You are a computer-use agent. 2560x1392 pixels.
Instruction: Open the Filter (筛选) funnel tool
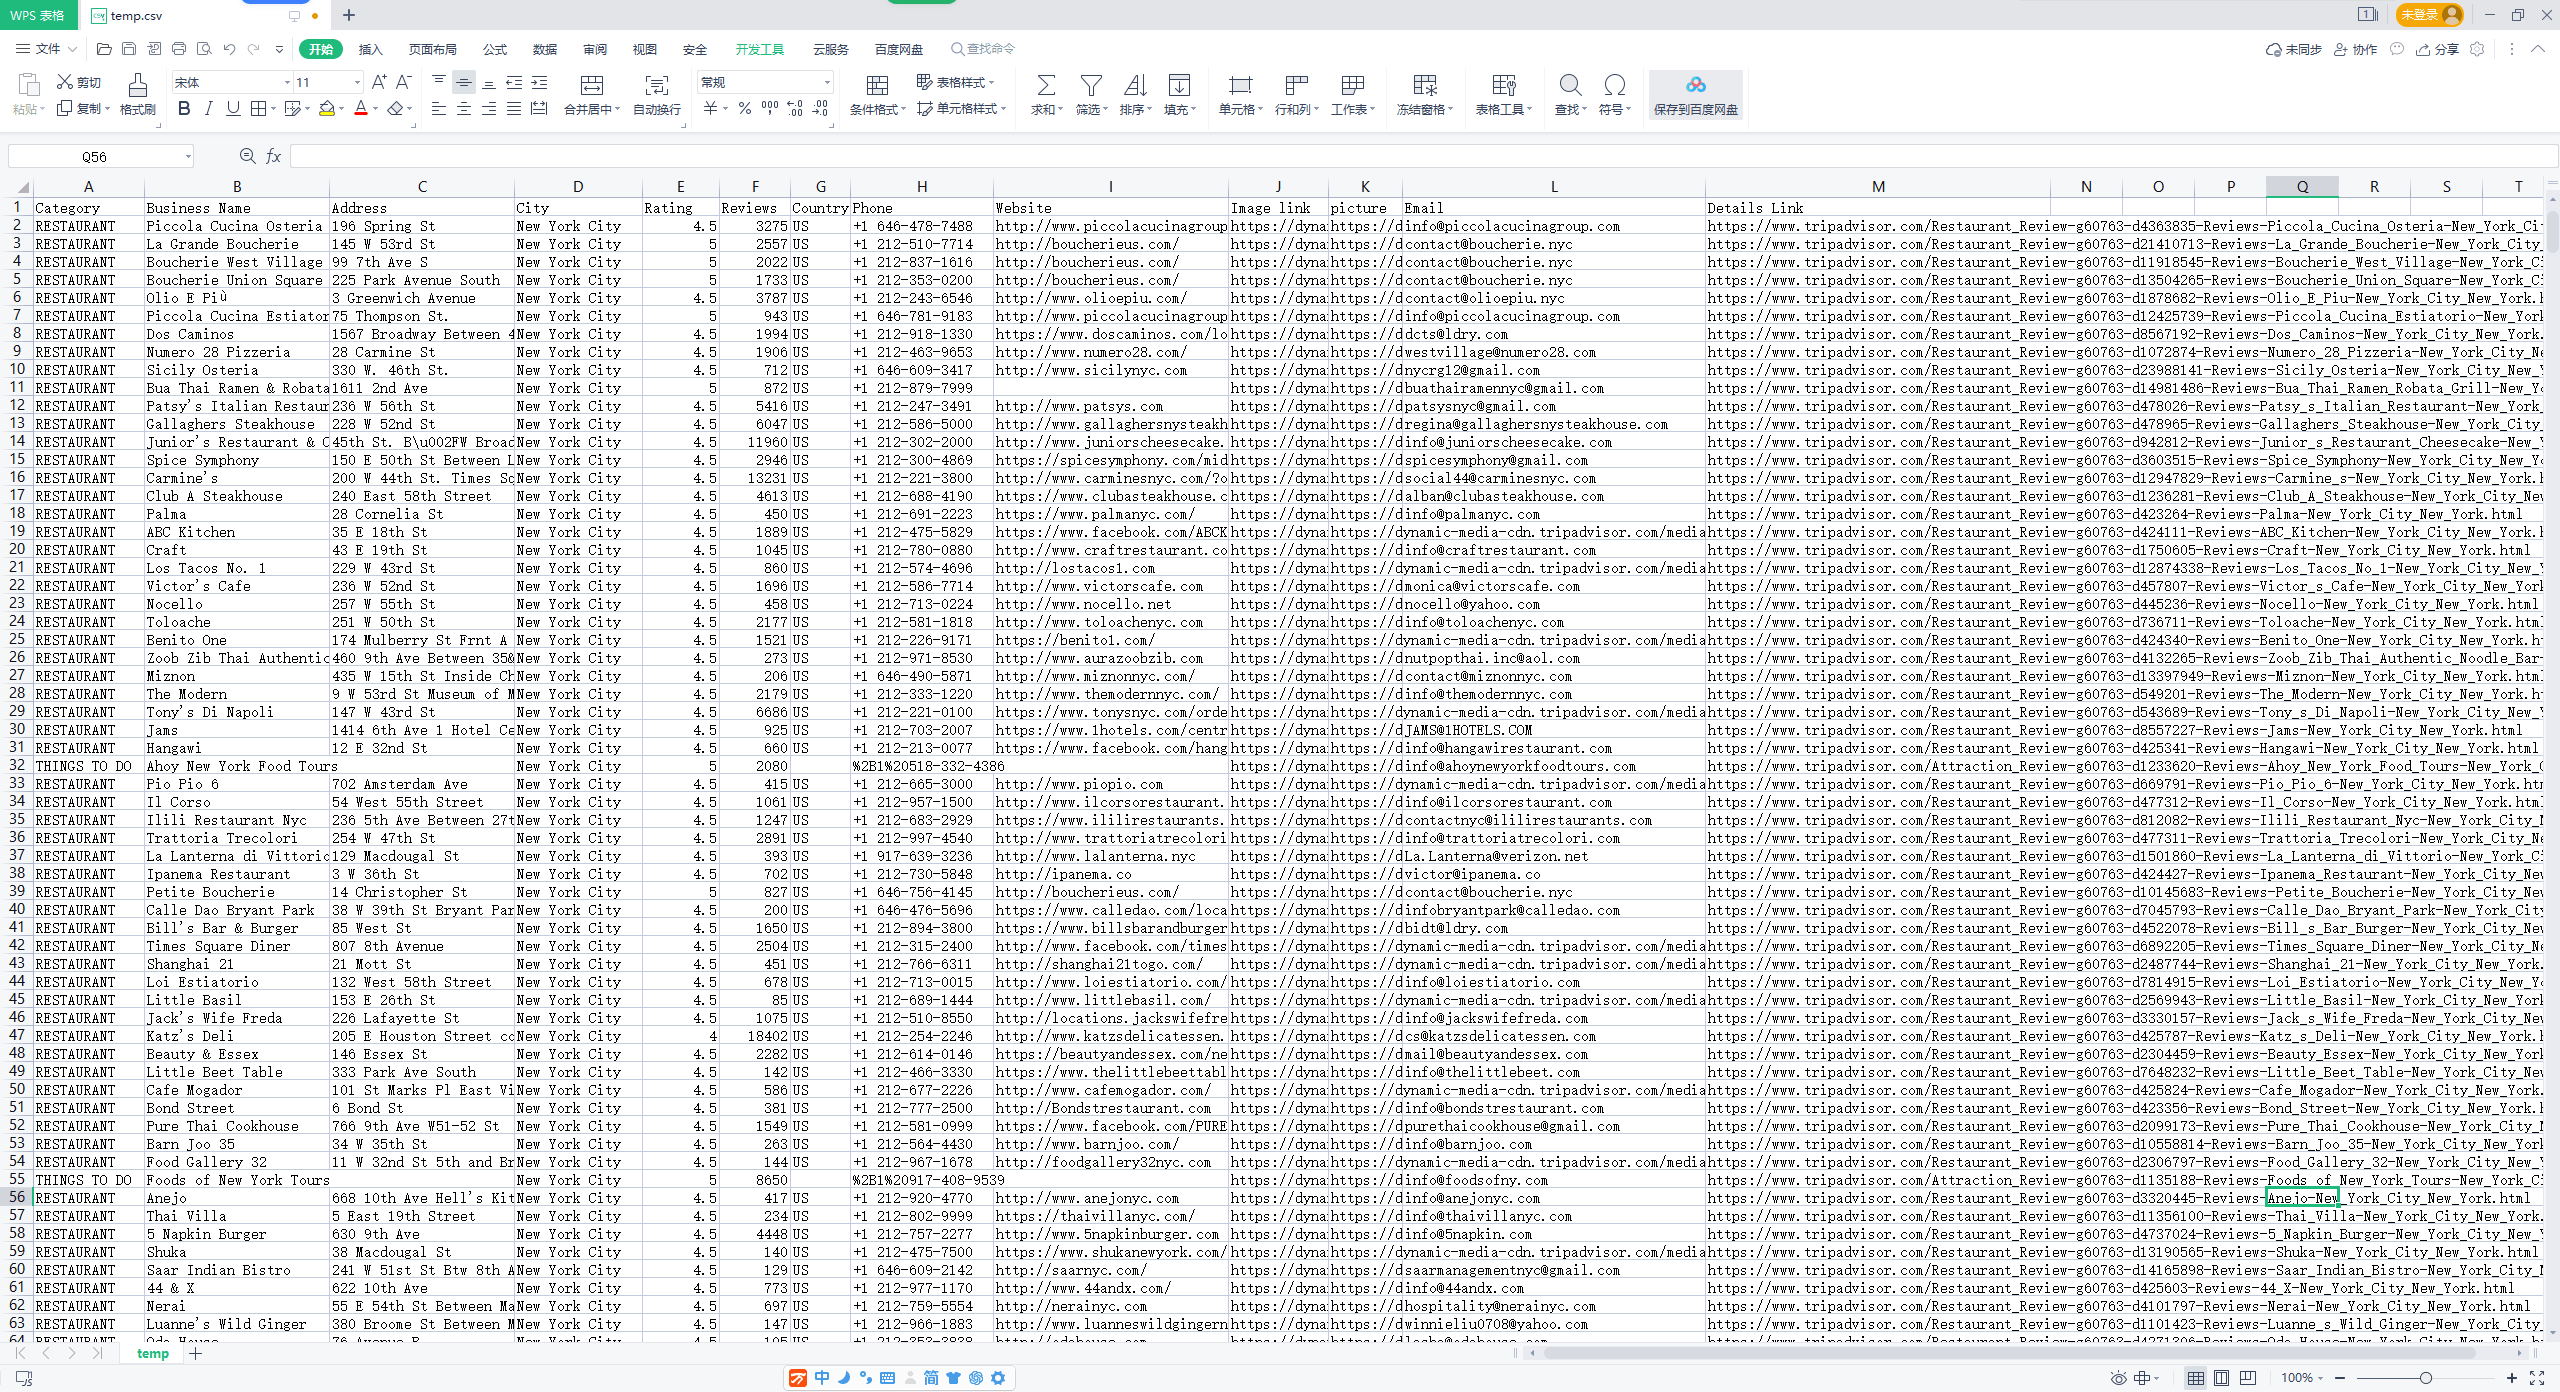(x=1091, y=86)
